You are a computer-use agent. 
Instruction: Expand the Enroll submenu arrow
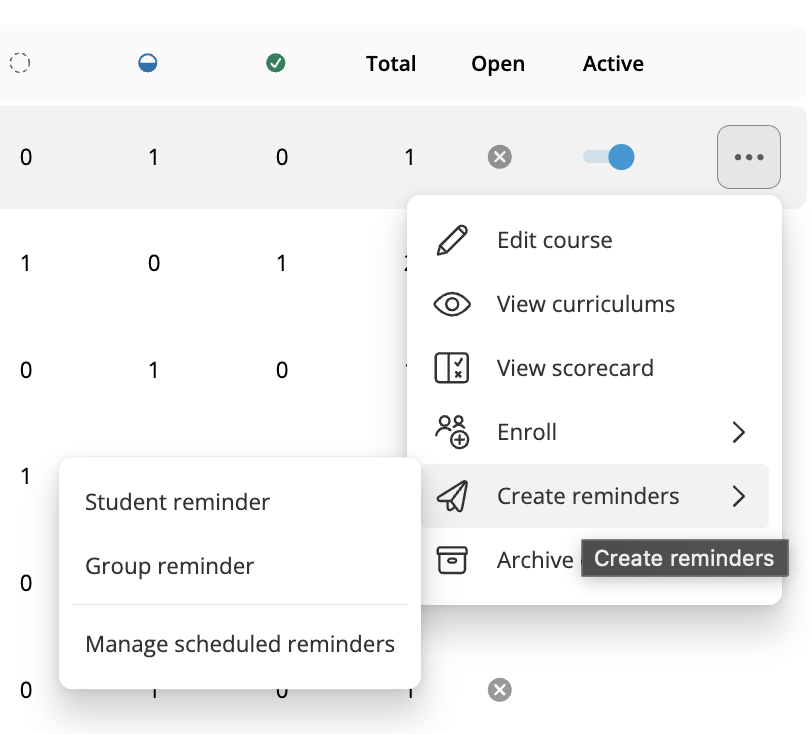(x=738, y=432)
